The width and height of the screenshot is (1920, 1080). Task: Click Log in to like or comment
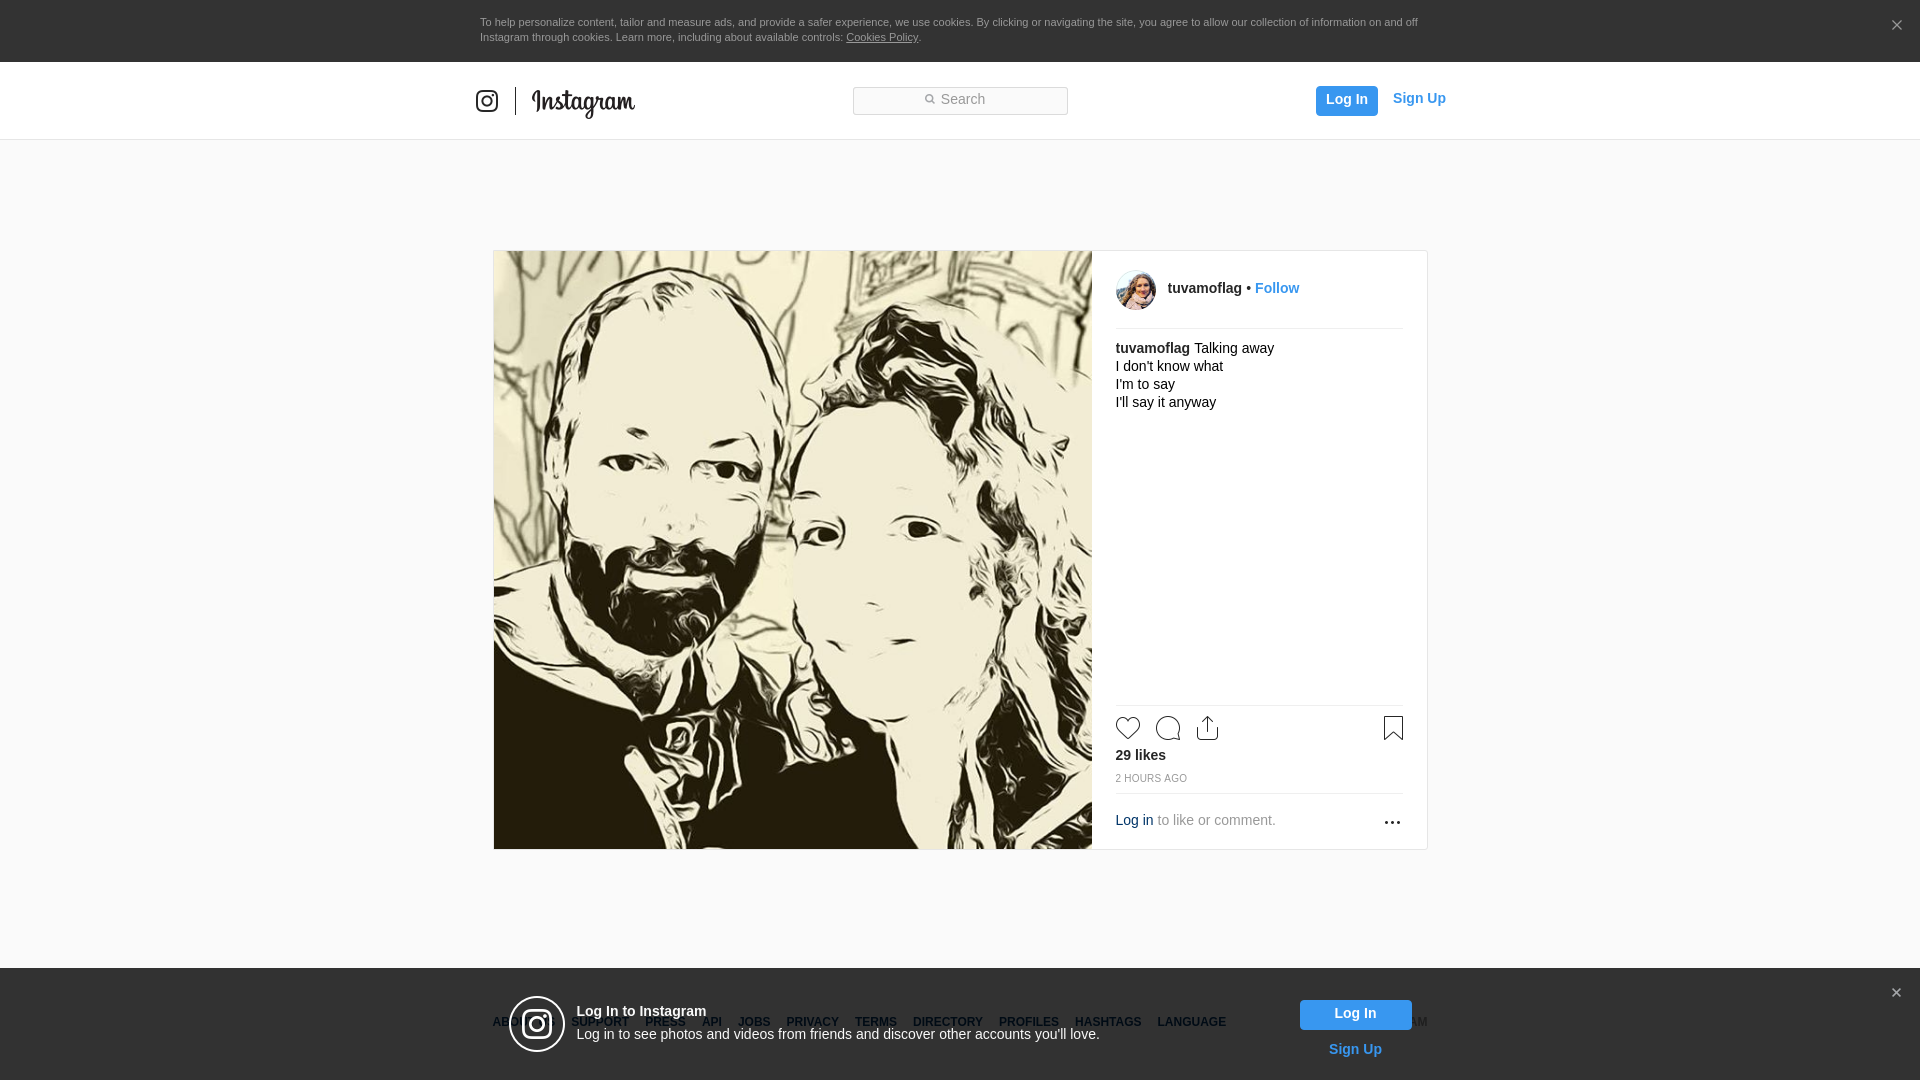click(x=1134, y=820)
